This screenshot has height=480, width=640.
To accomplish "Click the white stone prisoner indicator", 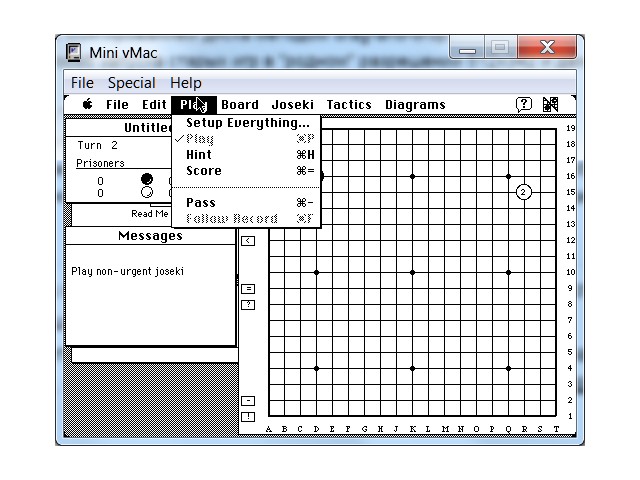I will [x=147, y=192].
